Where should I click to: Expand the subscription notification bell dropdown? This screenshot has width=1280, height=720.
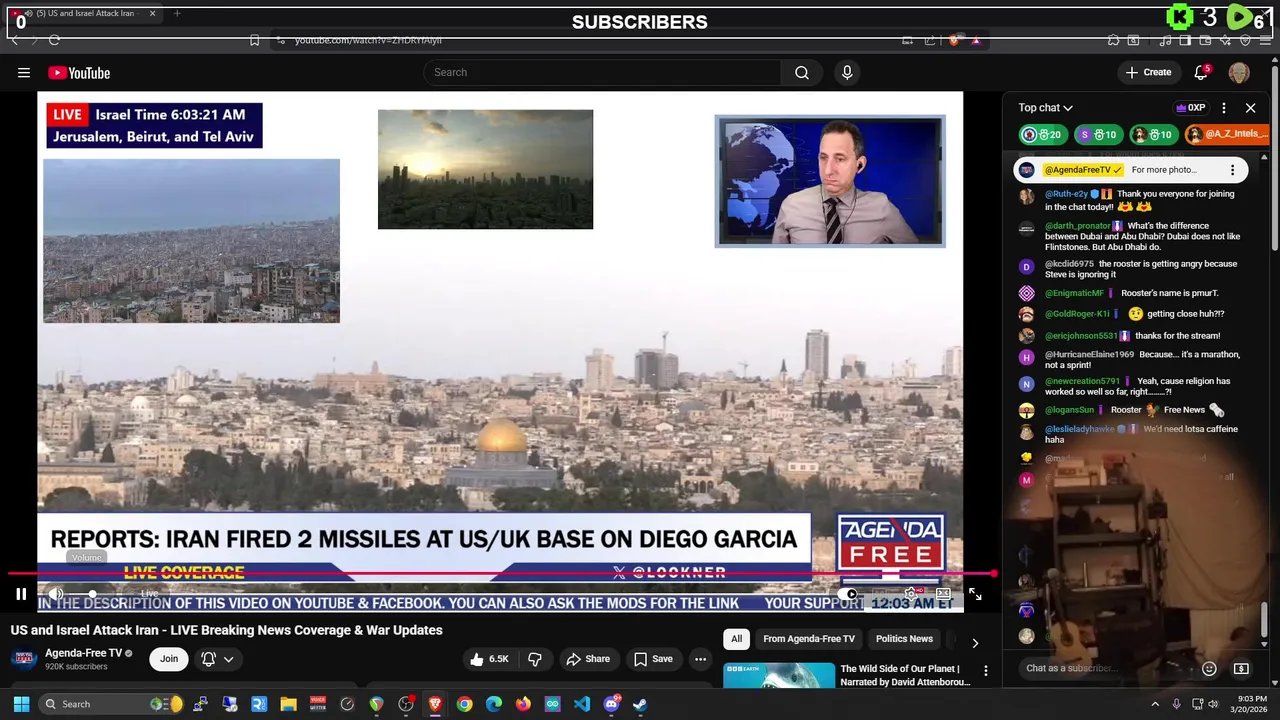coord(218,659)
